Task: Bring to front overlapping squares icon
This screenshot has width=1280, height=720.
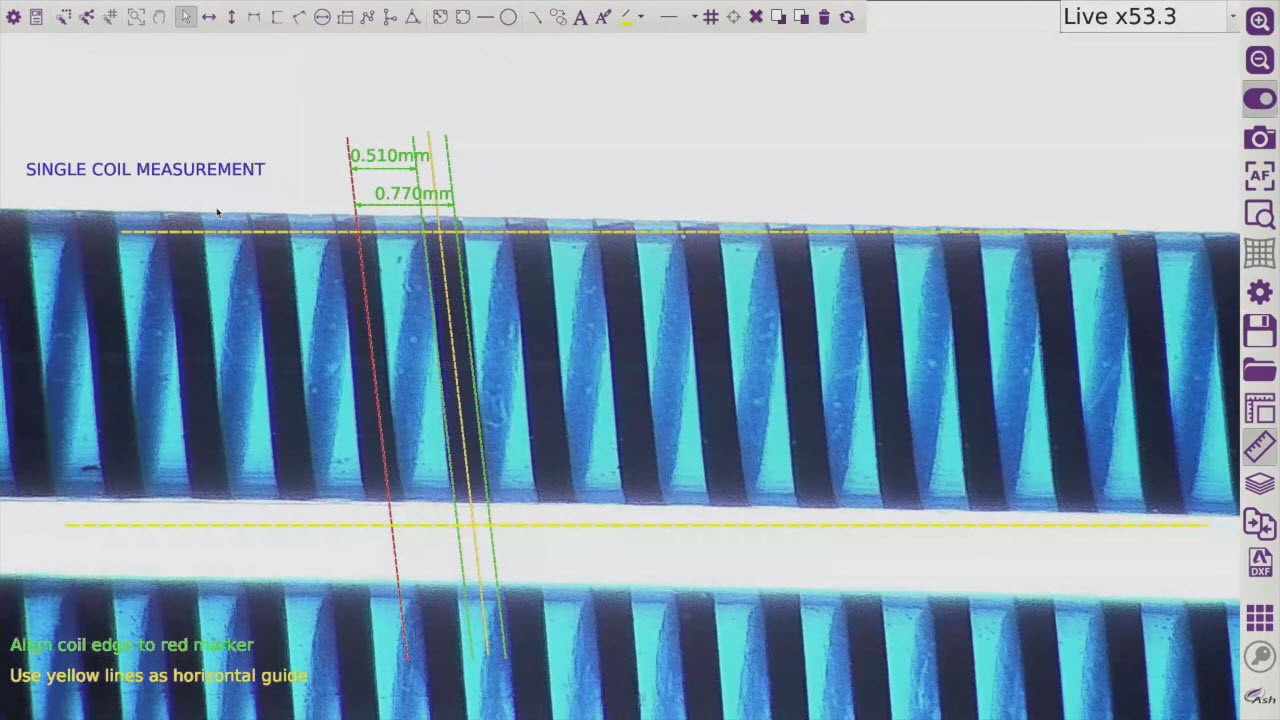Action: 778,17
